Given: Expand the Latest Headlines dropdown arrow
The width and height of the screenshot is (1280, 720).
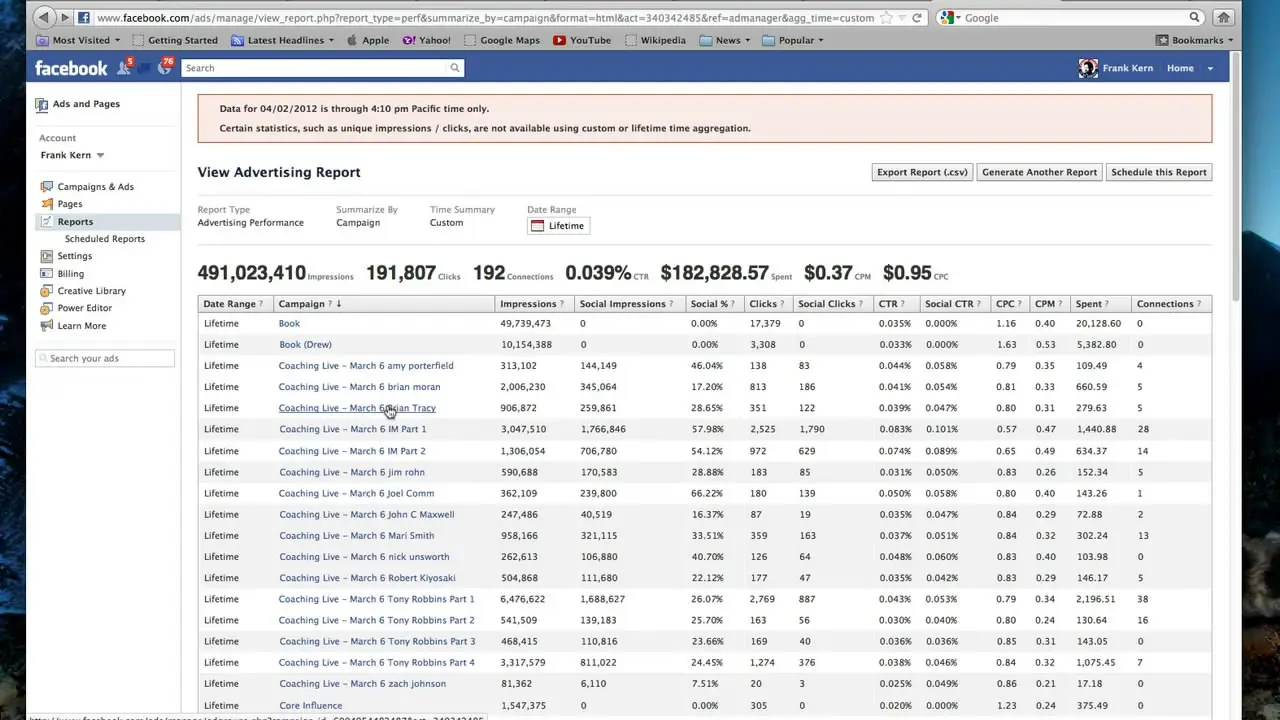Looking at the screenshot, I should click(332, 40).
